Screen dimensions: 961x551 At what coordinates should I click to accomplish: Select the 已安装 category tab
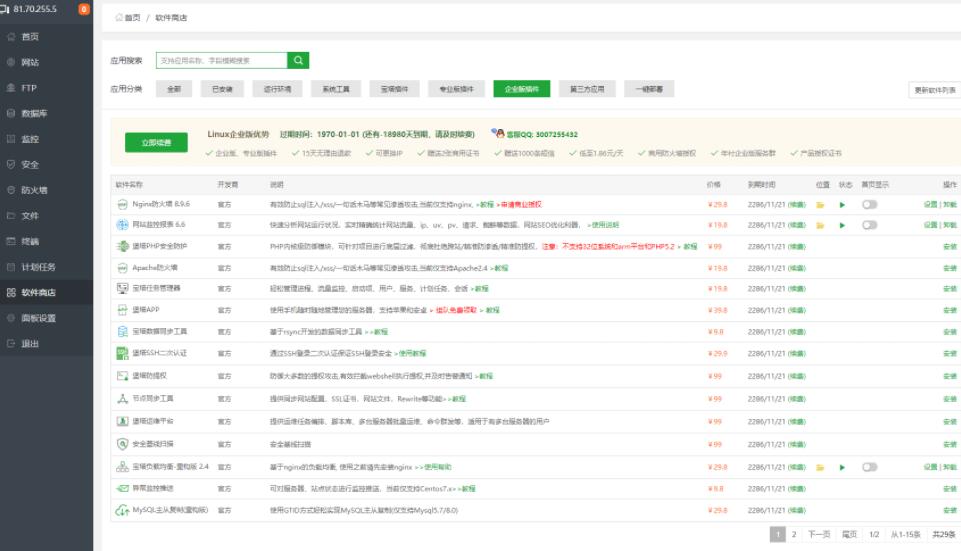(222, 89)
